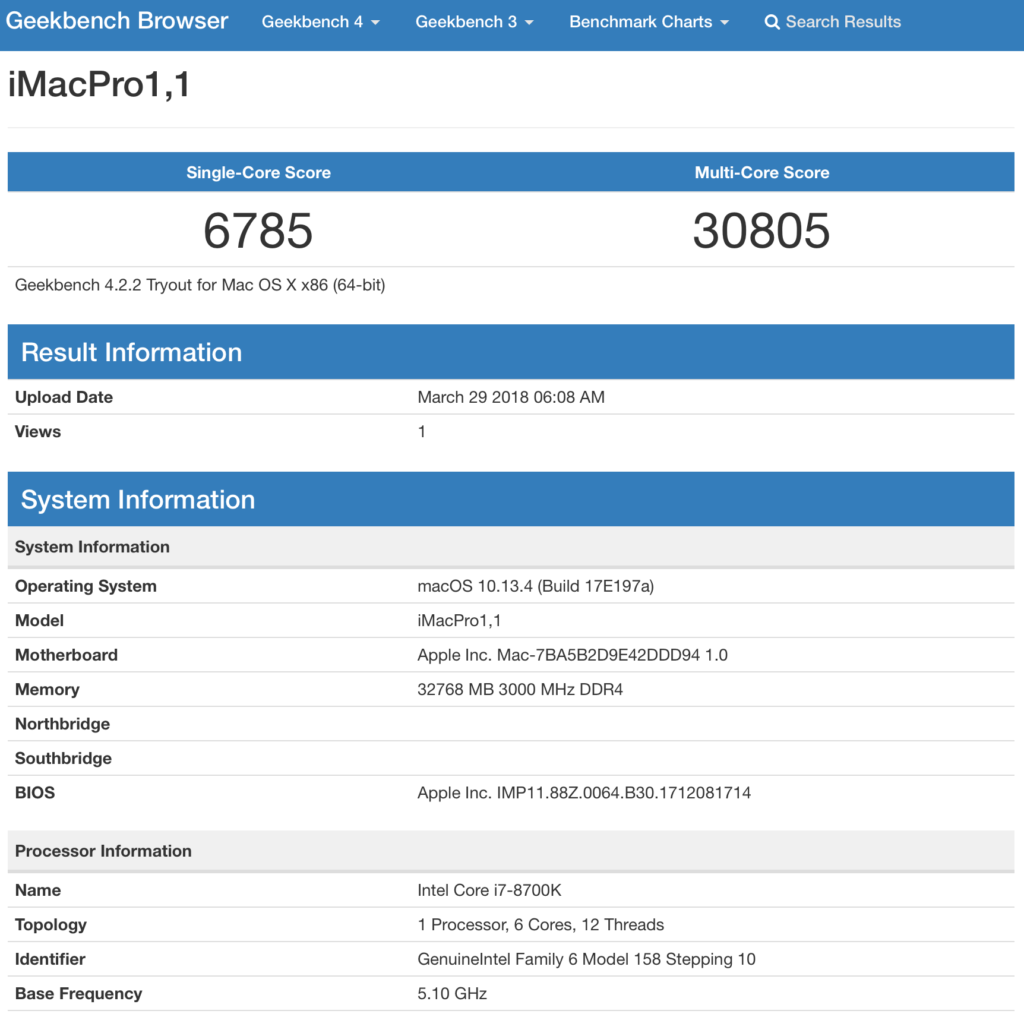1024x1017 pixels.
Task: Click the Base Frequency label
Action: click(78, 993)
